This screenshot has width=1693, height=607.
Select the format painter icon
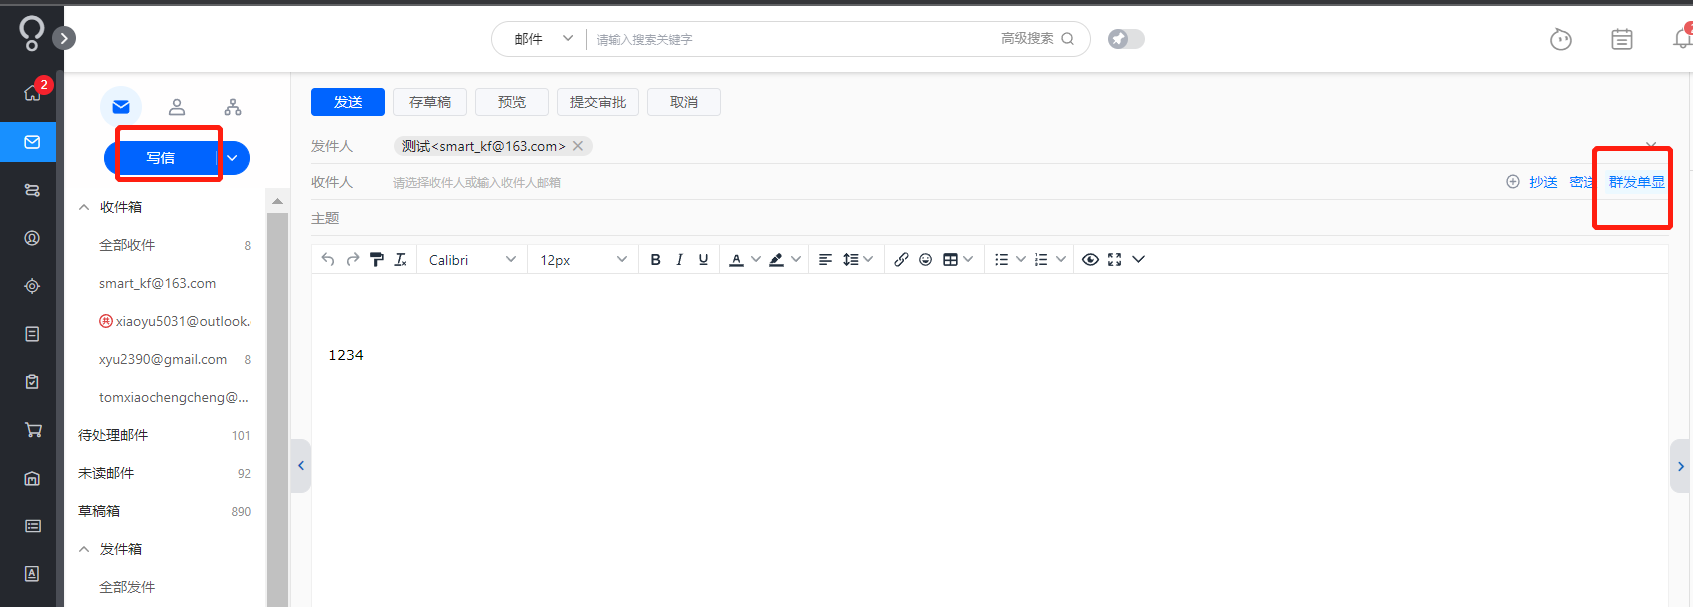(x=377, y=259)
